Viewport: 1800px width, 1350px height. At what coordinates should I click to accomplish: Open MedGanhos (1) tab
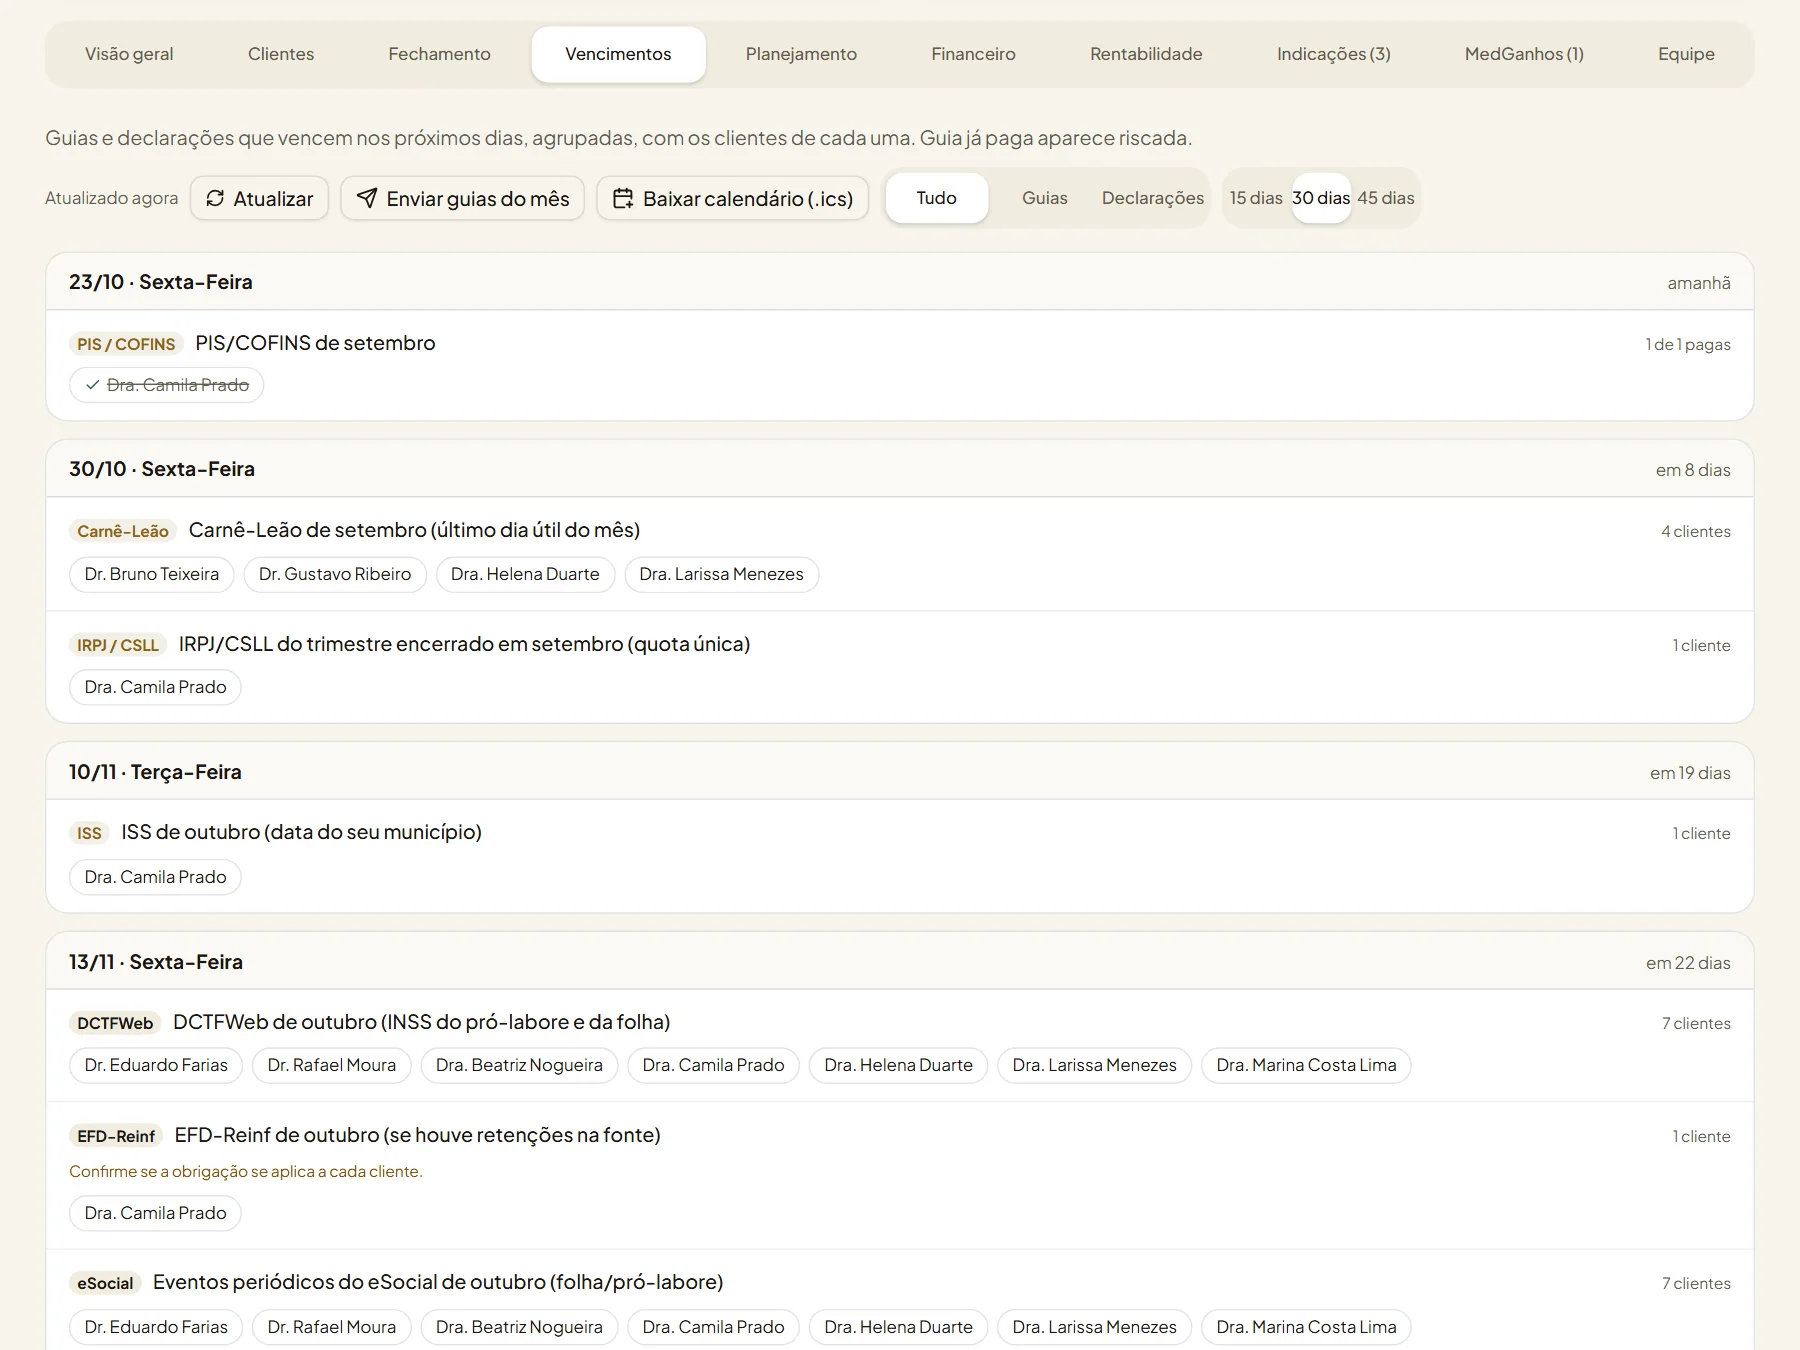pyautogui.click(x=1524, y=54)
